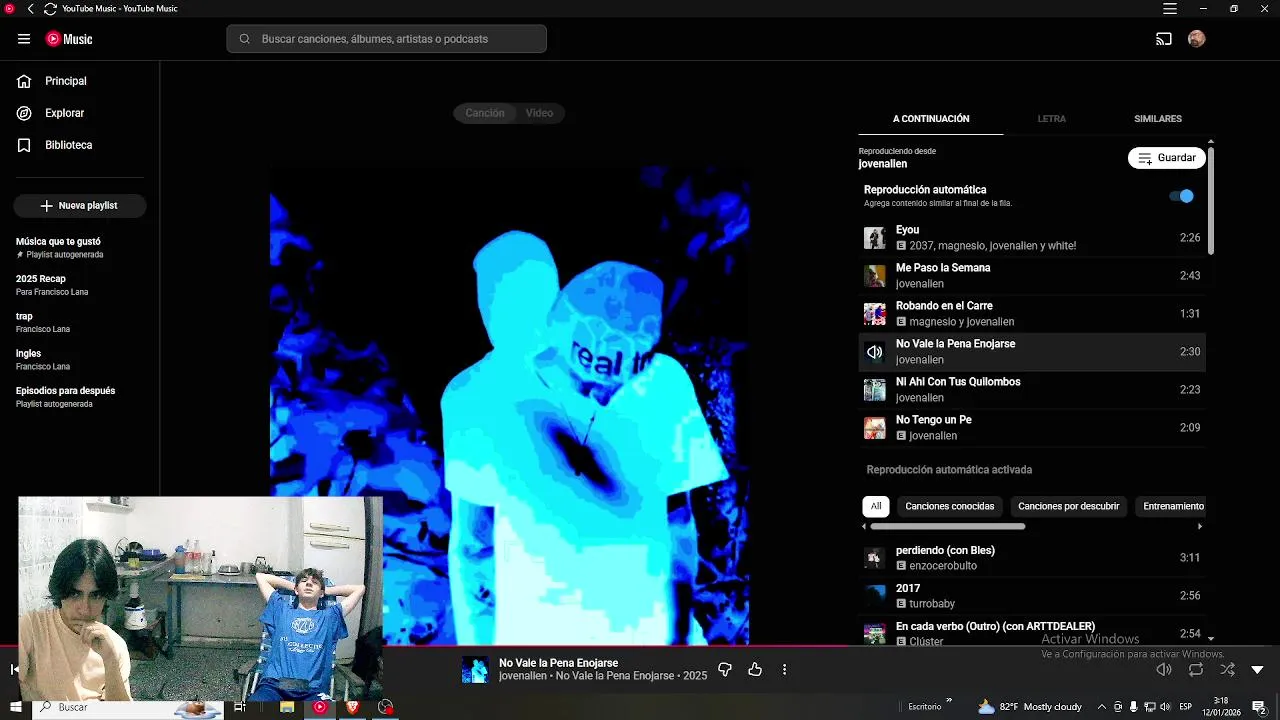
Task: Play perdiendo (con Bles) suggestion
Action: click(x=1032, y=558)
